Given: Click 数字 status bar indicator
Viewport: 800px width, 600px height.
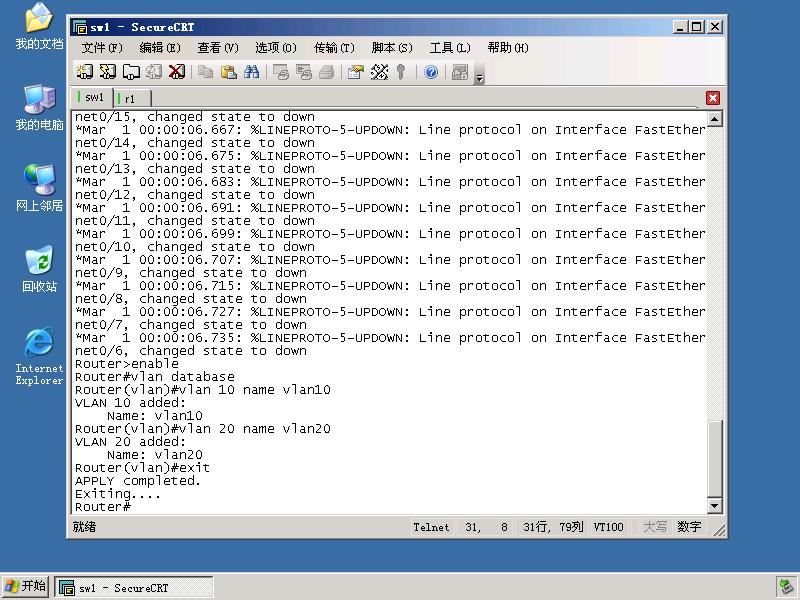Looking at the screenshot, I should click(689, 527).
